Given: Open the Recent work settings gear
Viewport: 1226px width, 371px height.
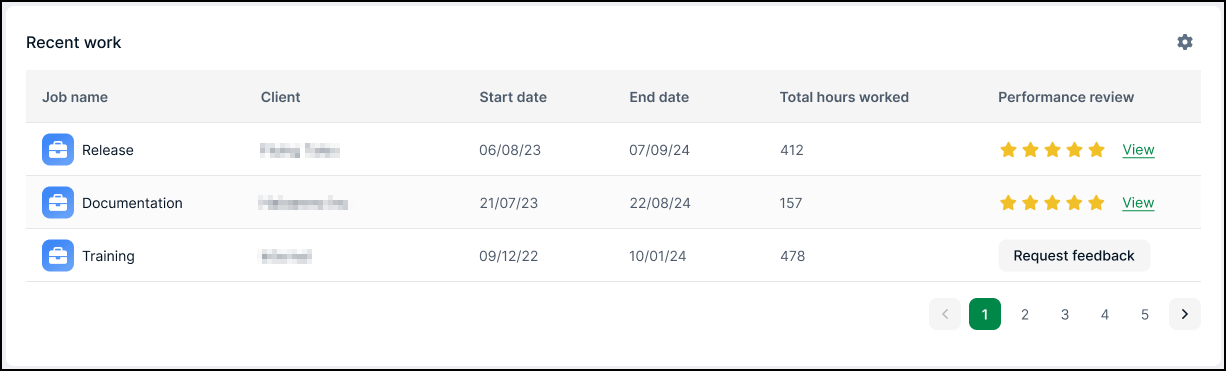Looking at the screenshot, I should tap(1185, 42).
